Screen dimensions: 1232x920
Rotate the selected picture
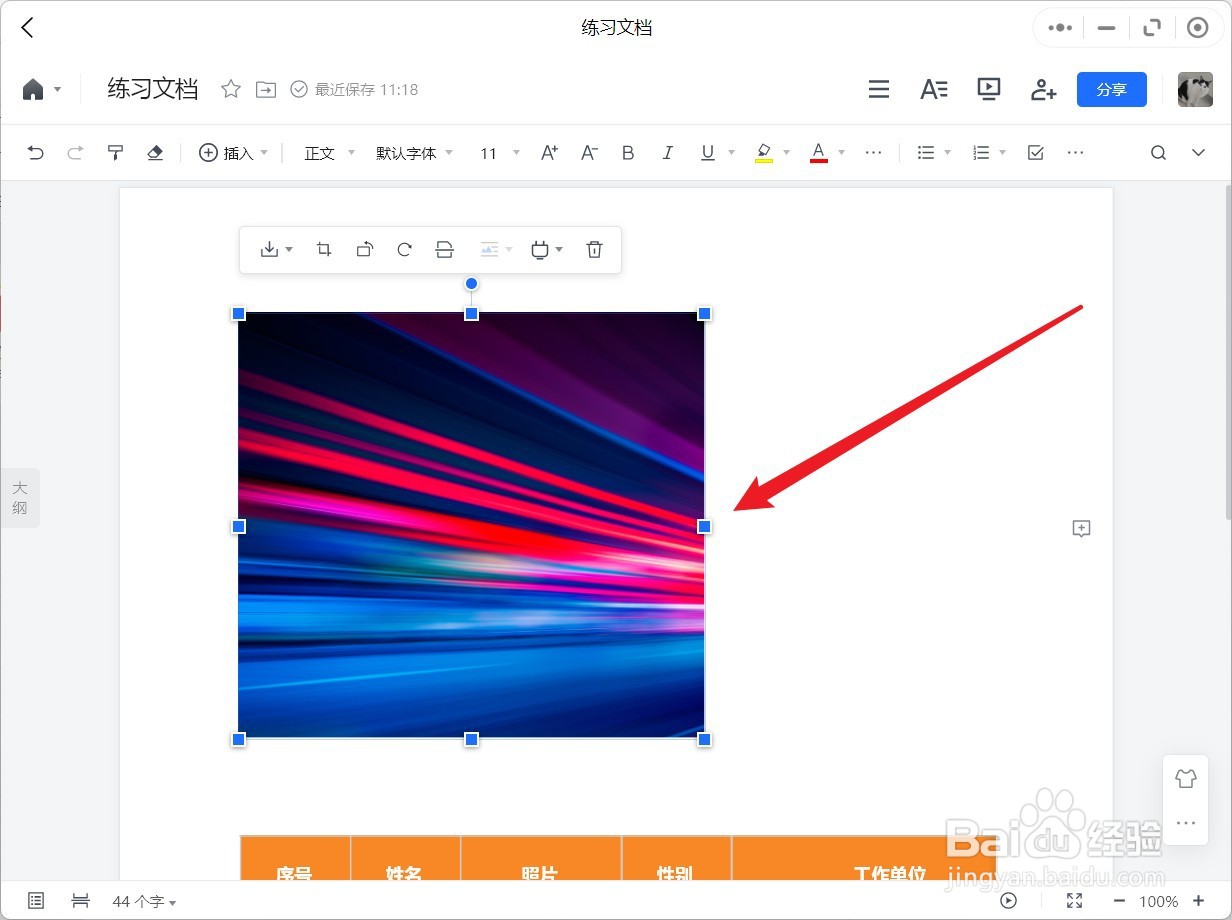point(404,249)
